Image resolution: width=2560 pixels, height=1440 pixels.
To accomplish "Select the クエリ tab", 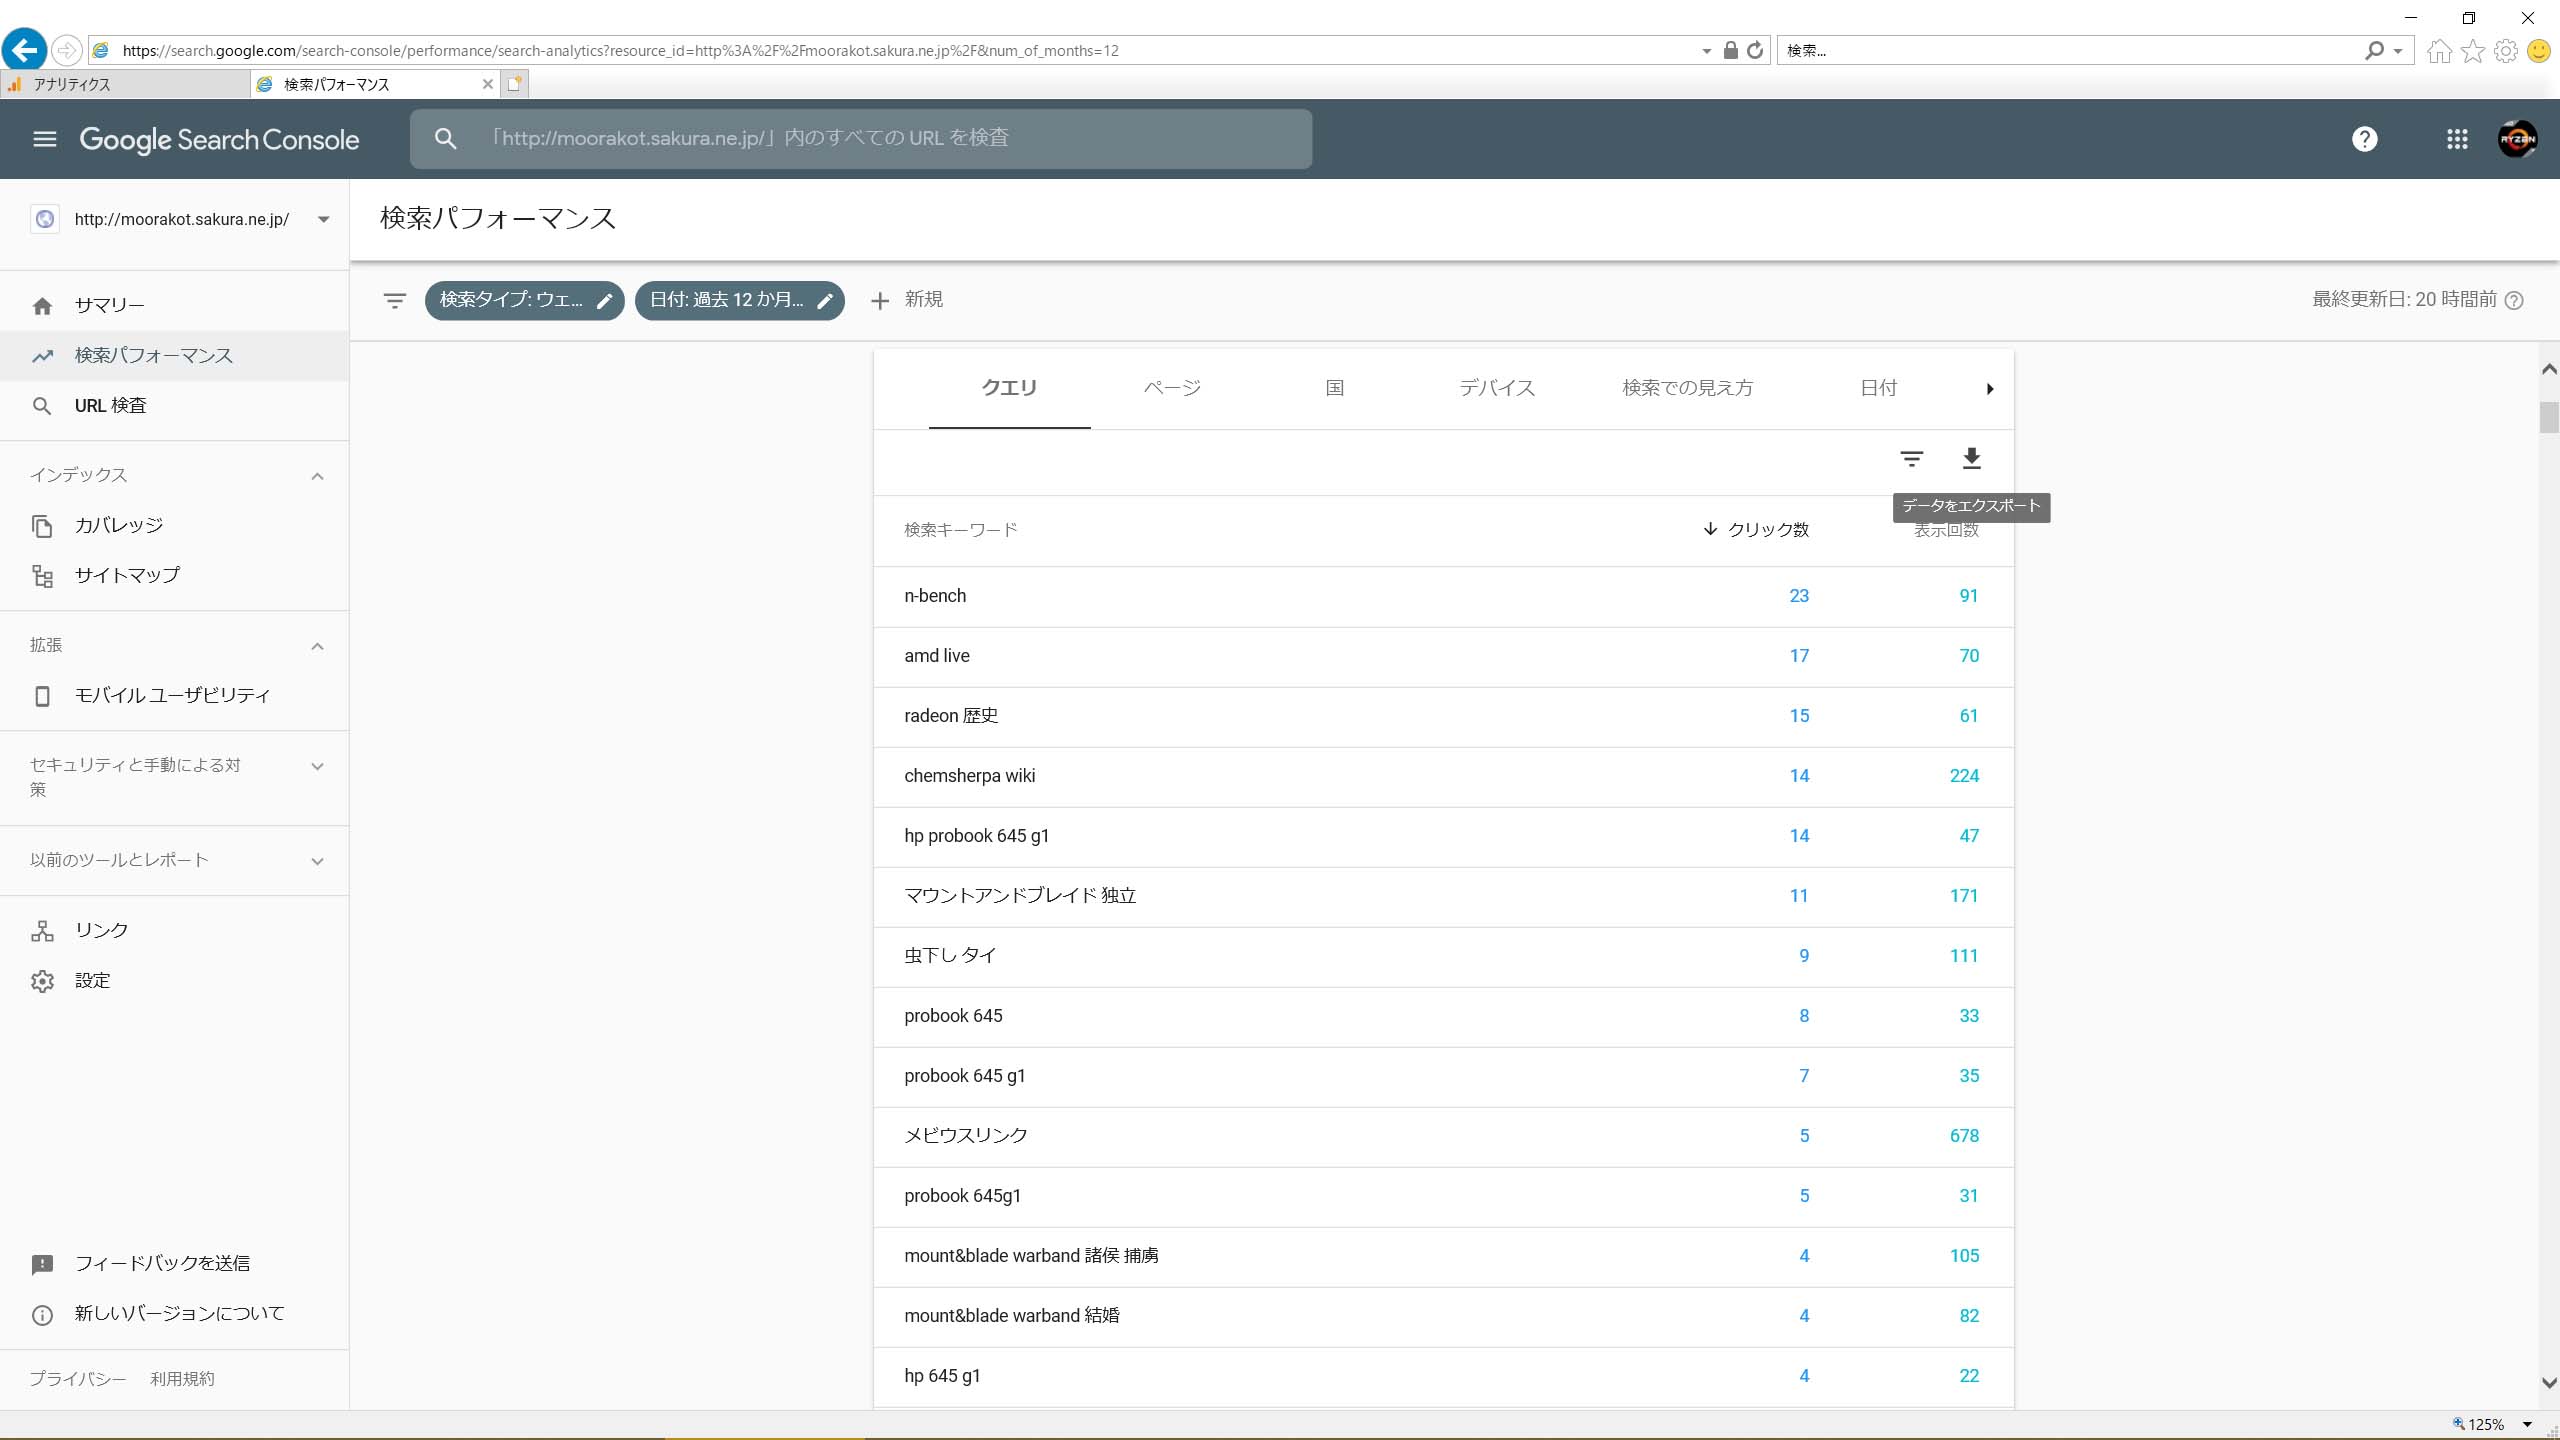I will pos(1009,388).
